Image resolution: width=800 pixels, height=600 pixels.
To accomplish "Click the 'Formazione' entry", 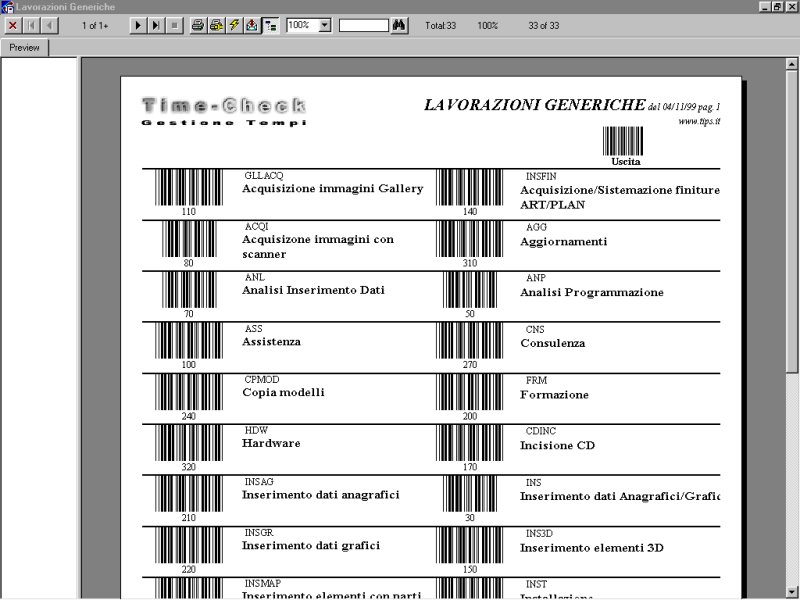I will pos(554,395).
